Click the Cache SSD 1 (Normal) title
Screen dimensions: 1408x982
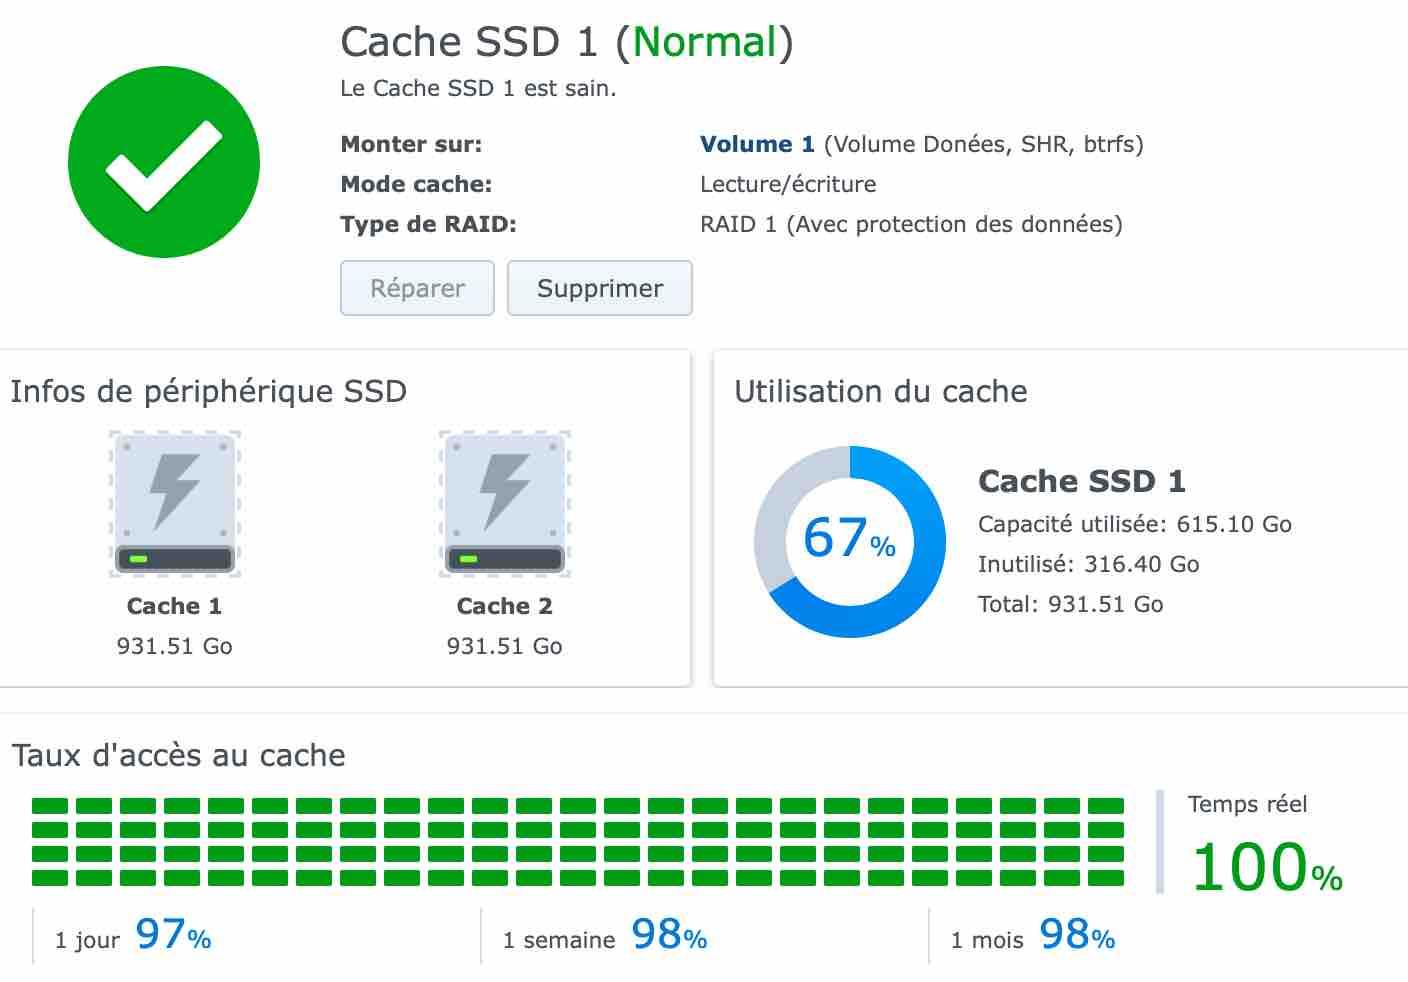pyautogui.click(x=566, y=42)
